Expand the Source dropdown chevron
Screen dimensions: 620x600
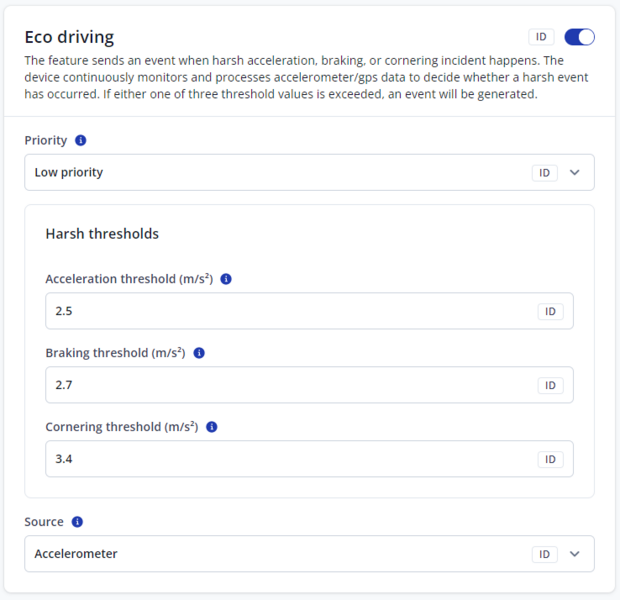[574, 554]
